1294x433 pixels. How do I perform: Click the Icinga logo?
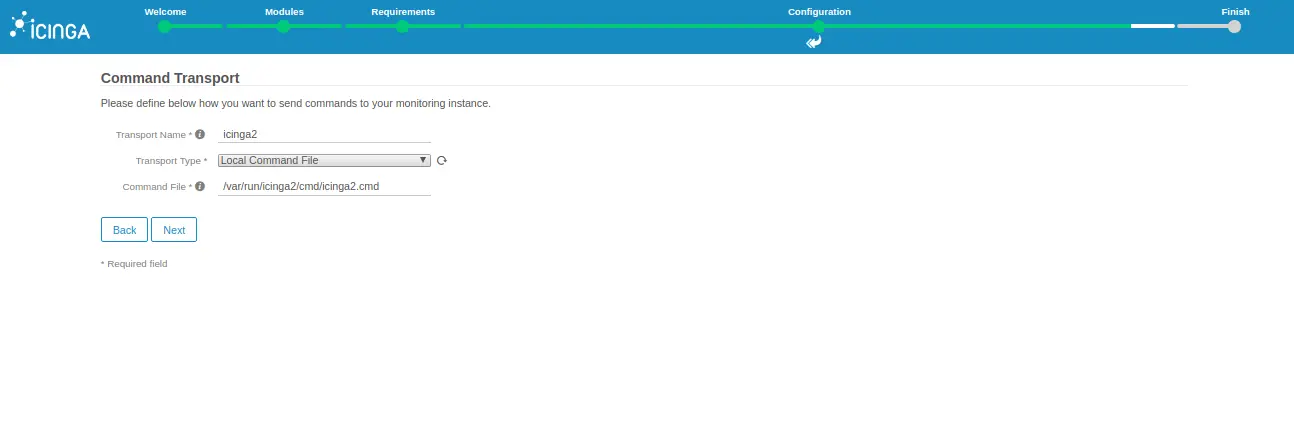[x=50, y=26]
